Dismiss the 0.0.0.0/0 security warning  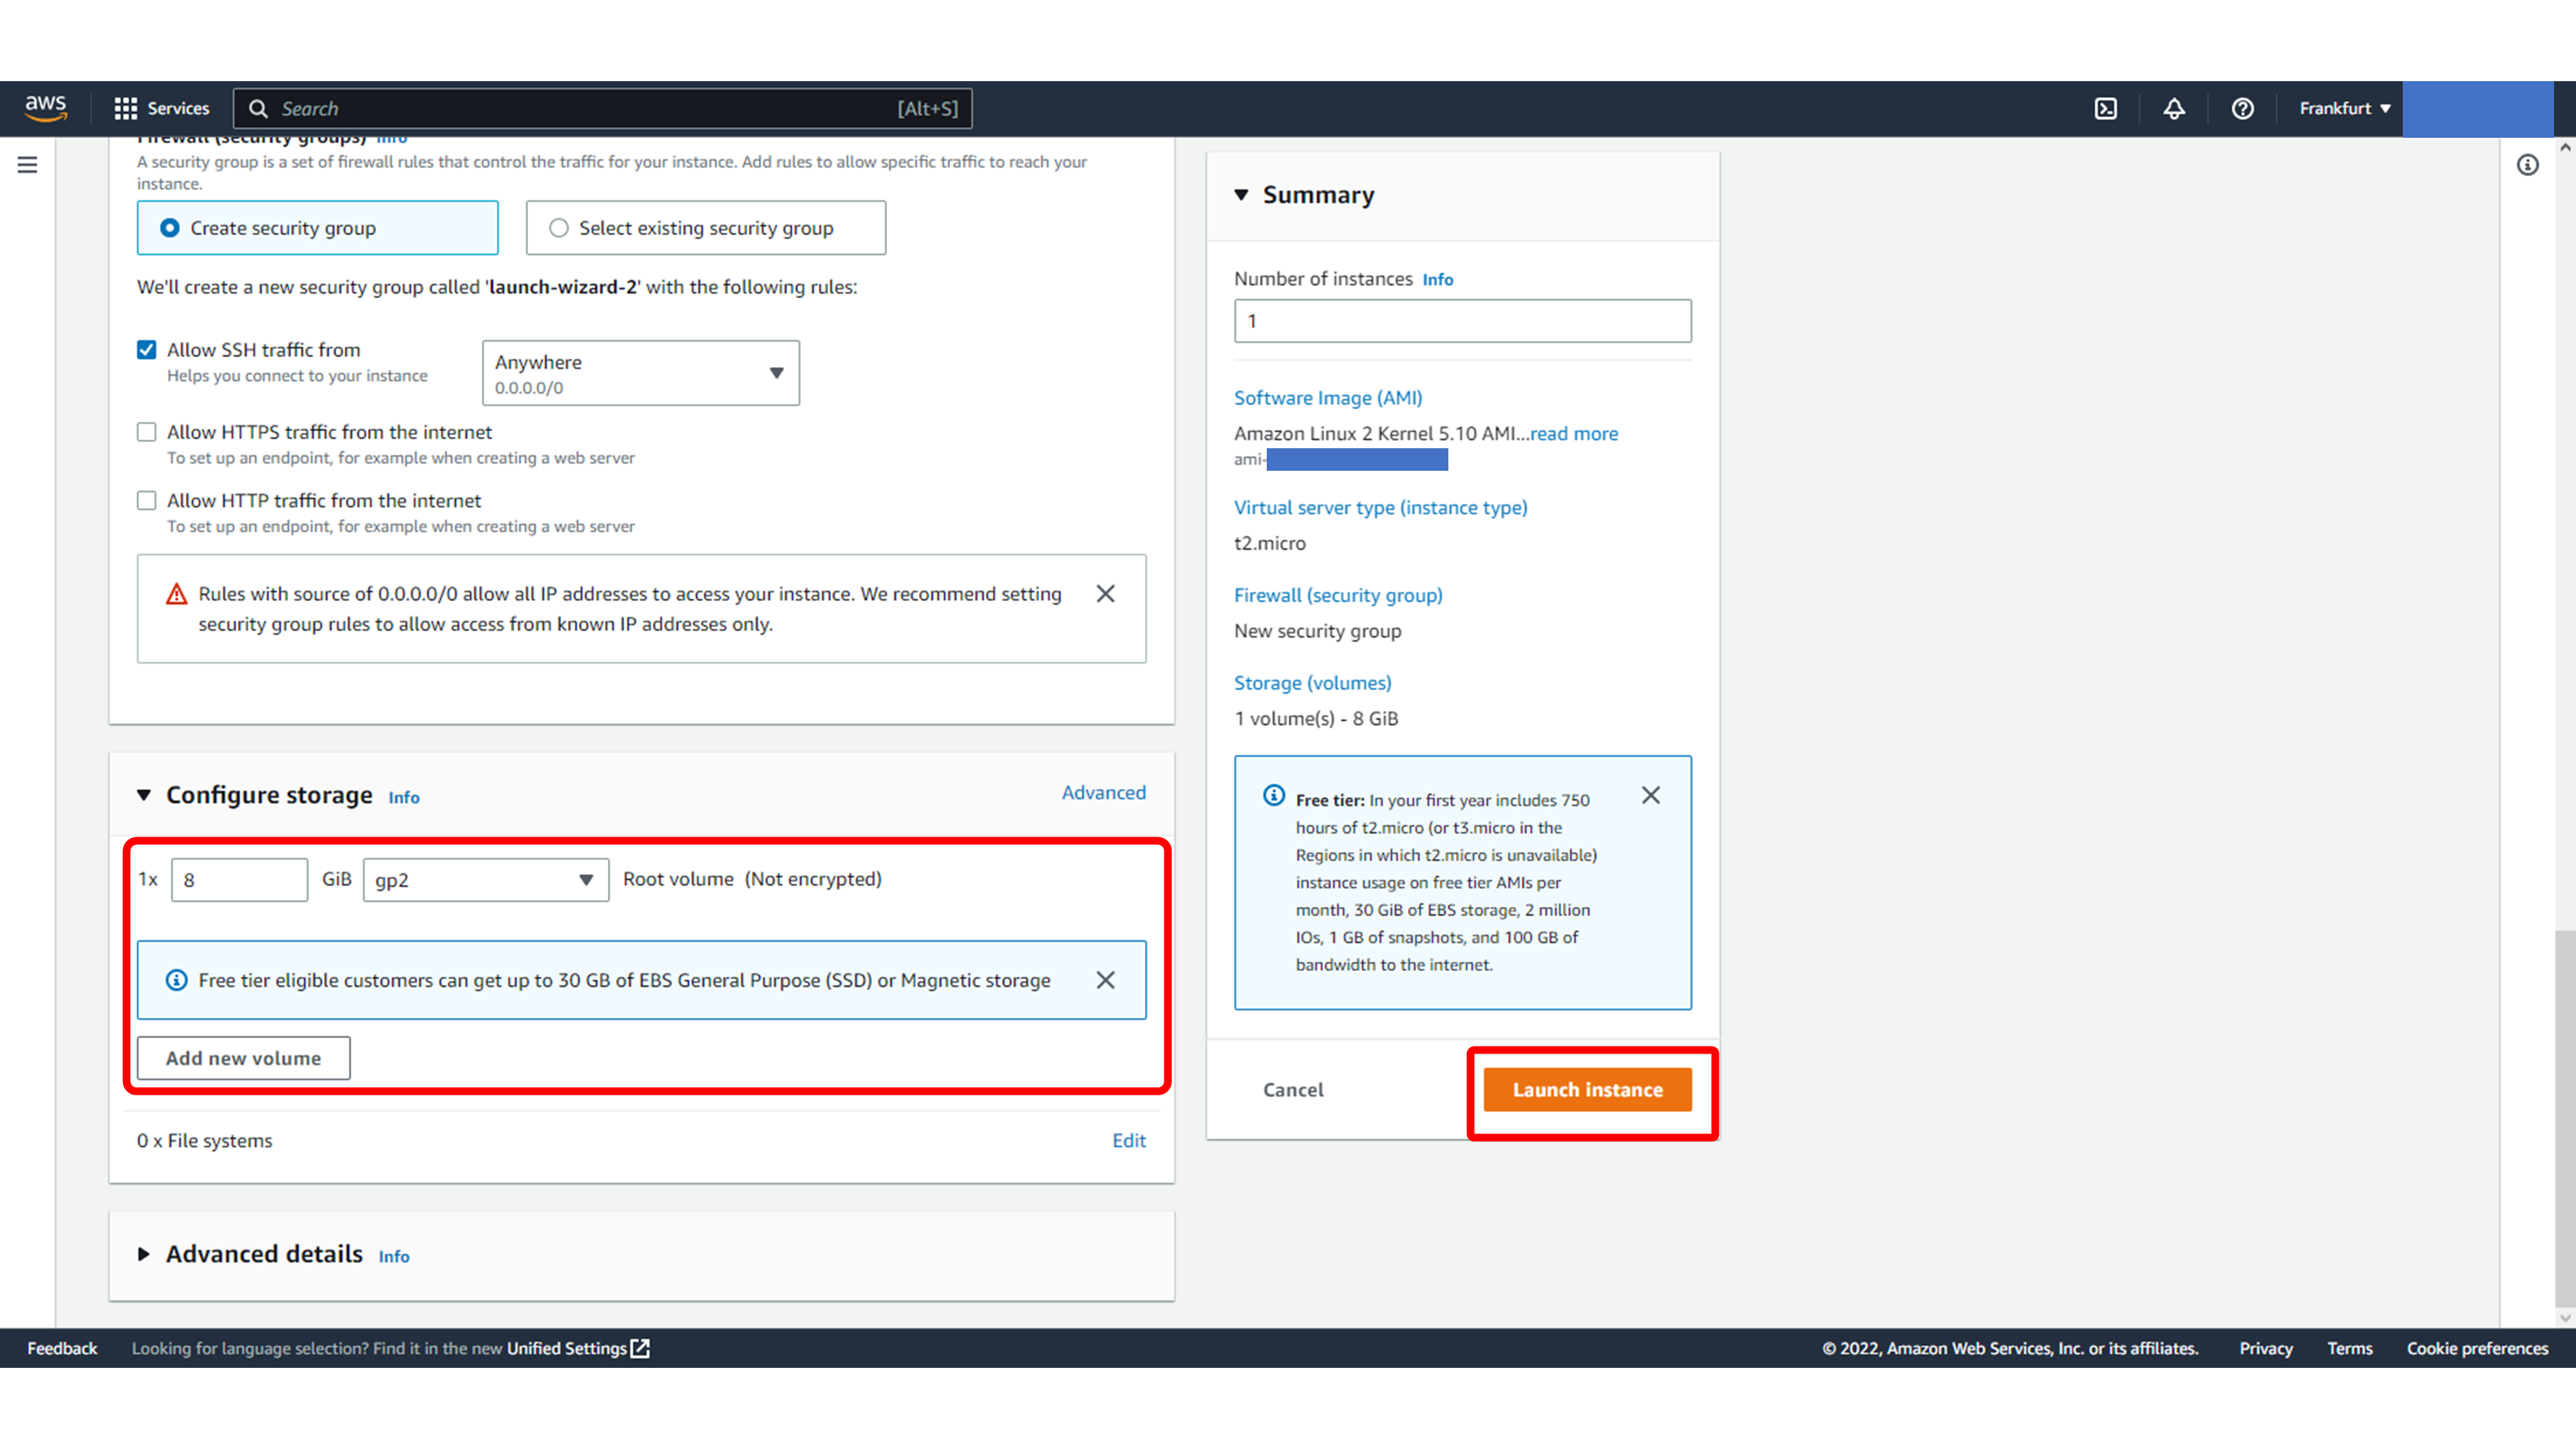point(1105,594)
